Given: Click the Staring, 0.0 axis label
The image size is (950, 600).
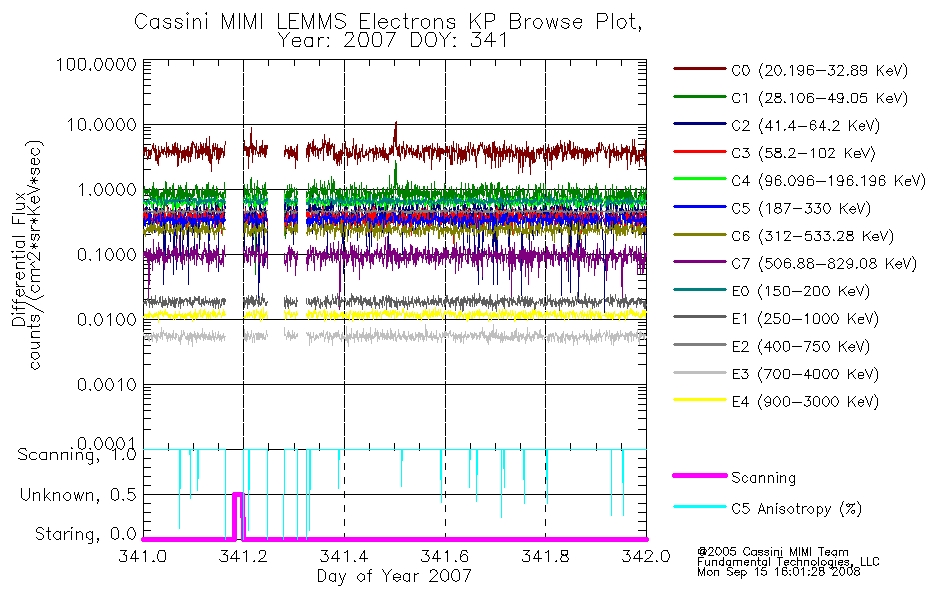Looking at the screenshot, I should (x=86, y=535).
